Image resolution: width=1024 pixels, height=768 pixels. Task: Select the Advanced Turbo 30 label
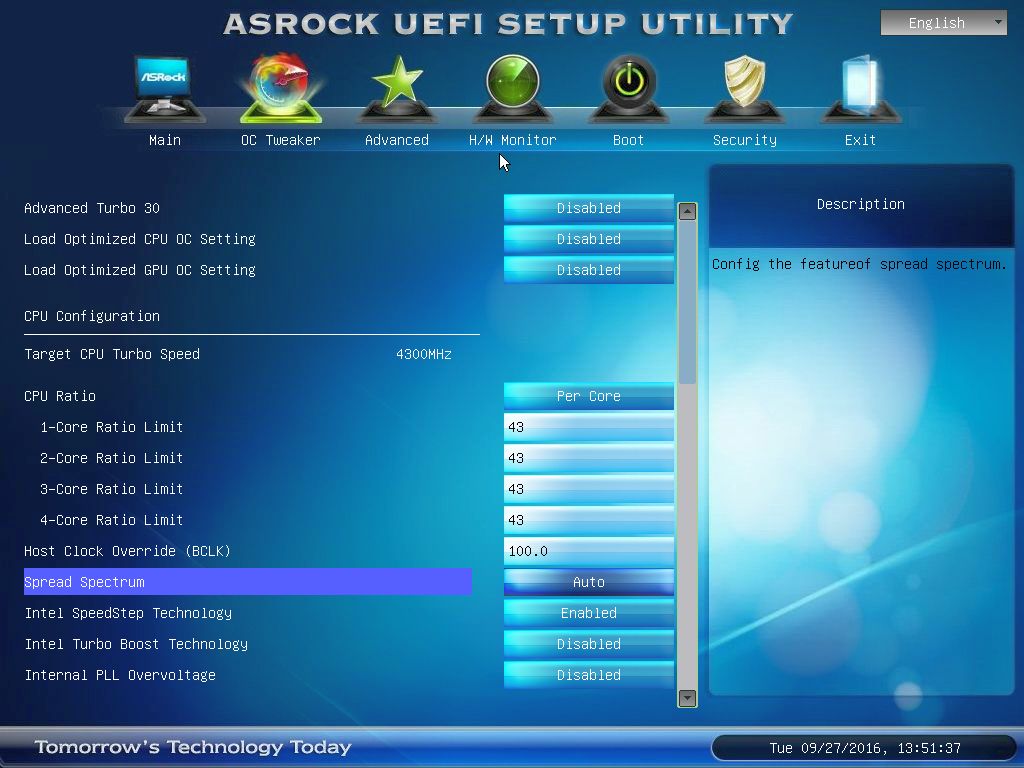point(92,208)
